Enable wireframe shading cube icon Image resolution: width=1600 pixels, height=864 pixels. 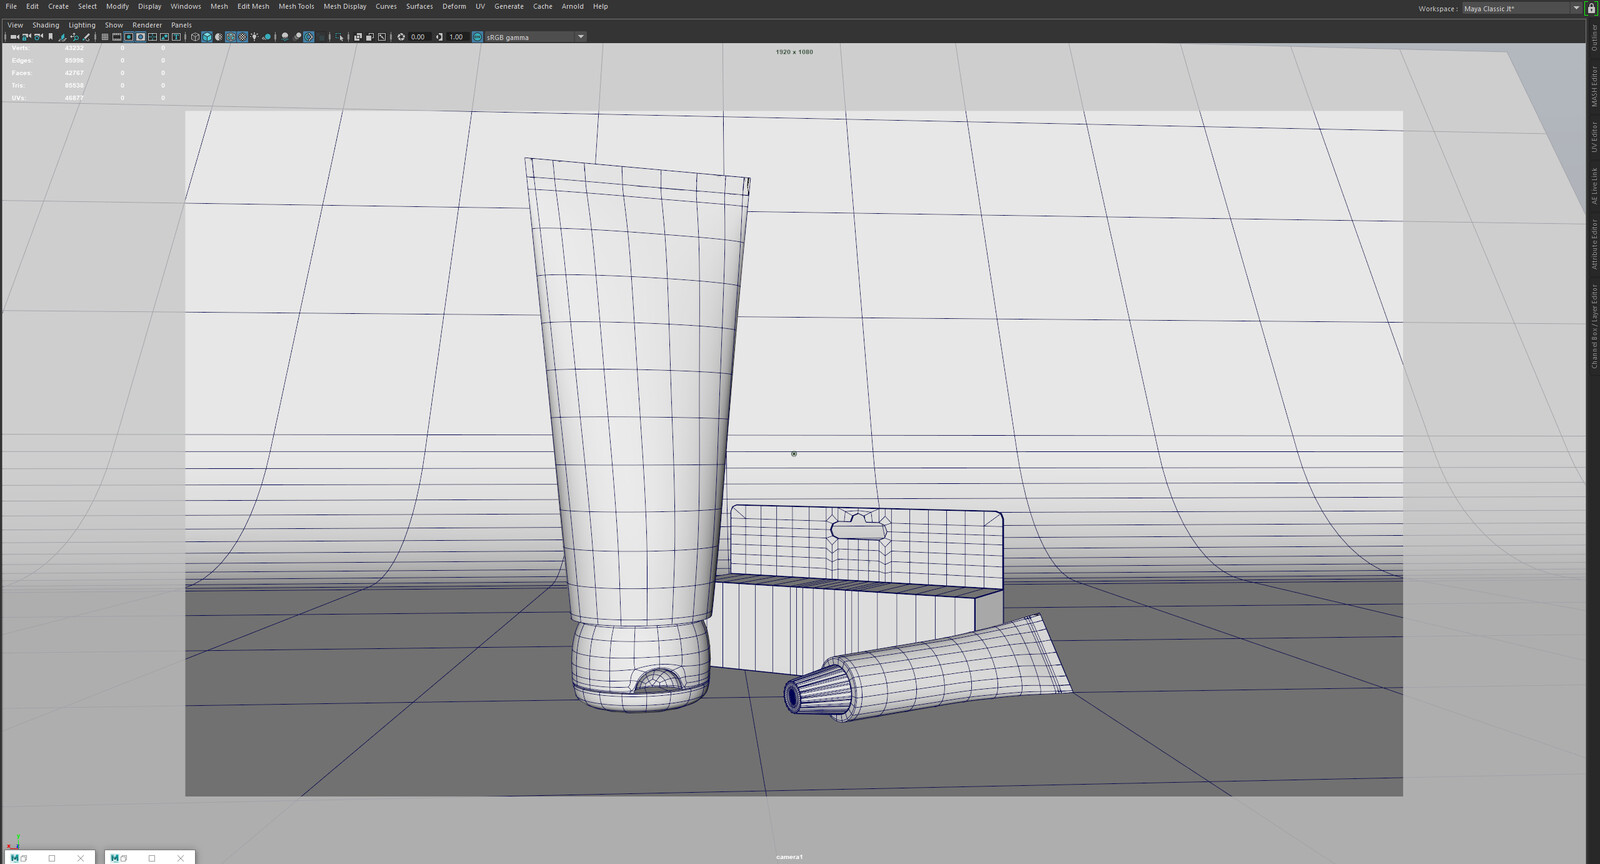click(x=195, y=37)
